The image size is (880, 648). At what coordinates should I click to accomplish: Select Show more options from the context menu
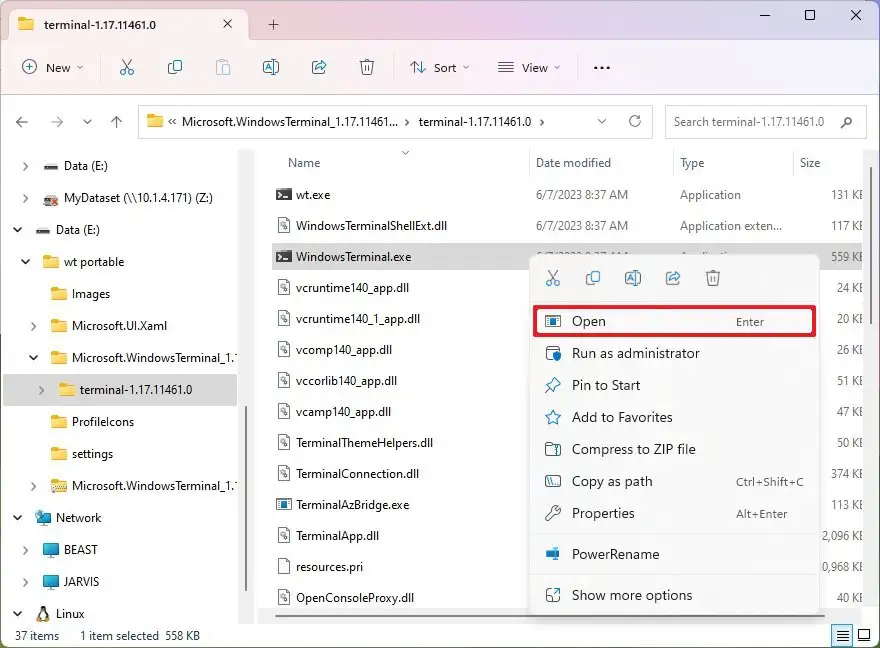pyautogui.click(x=630, y=595)
